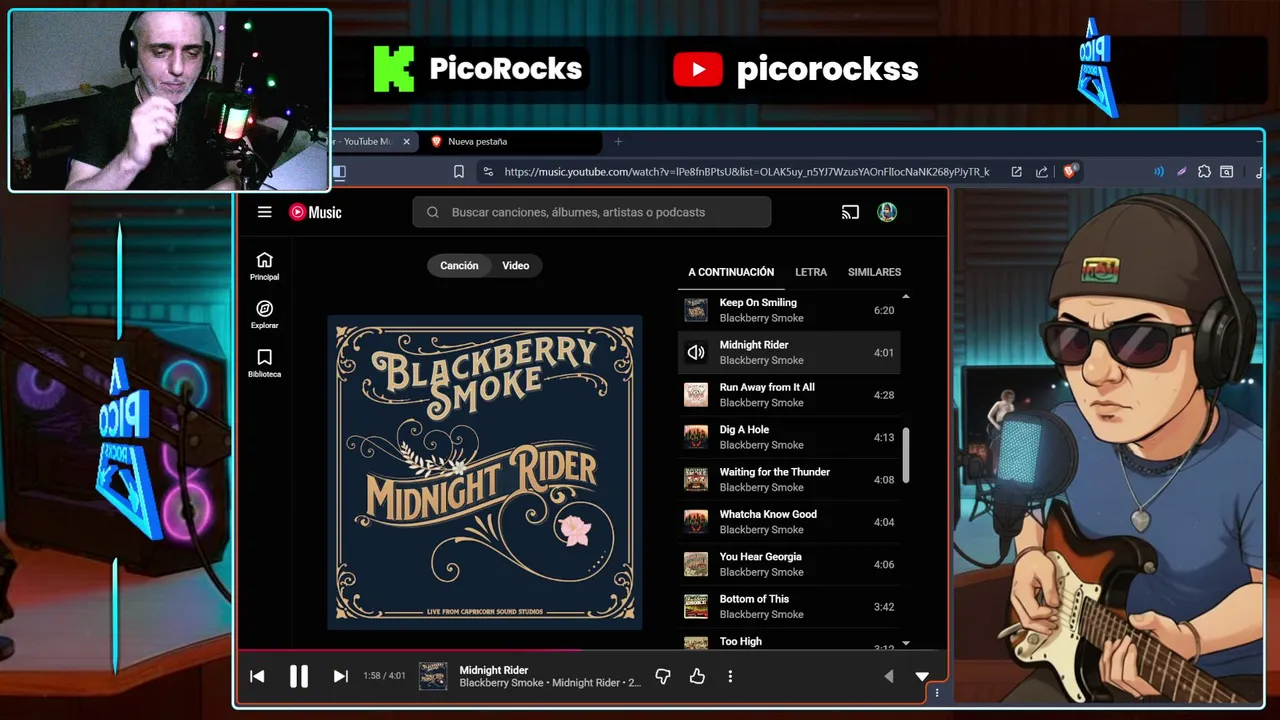The image size is (1280, 720).
Task: Skip to the next track
Action: pyautogui.click(x=340, y=676)
